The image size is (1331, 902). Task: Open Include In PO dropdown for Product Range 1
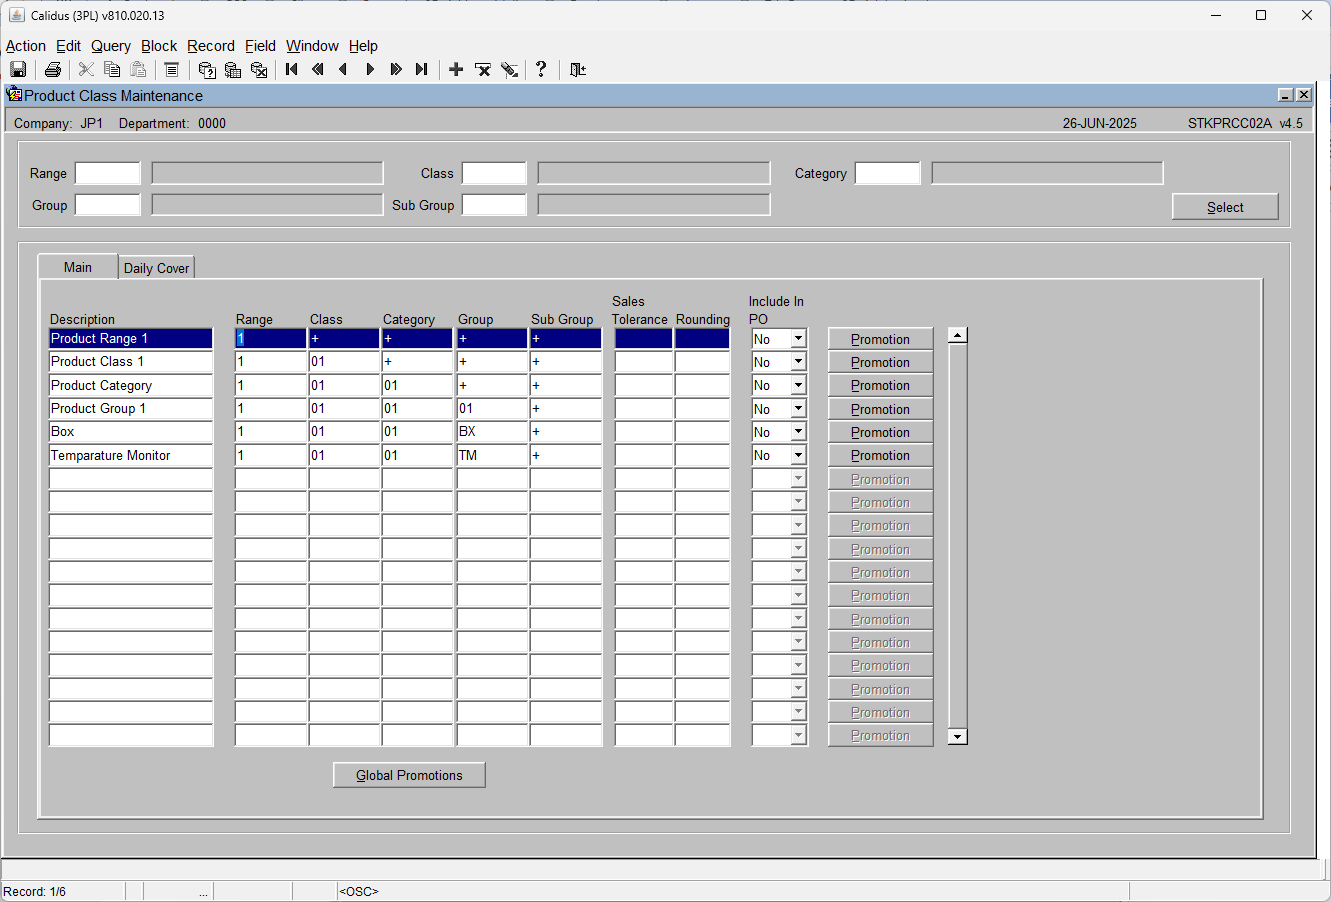point(798,339)
